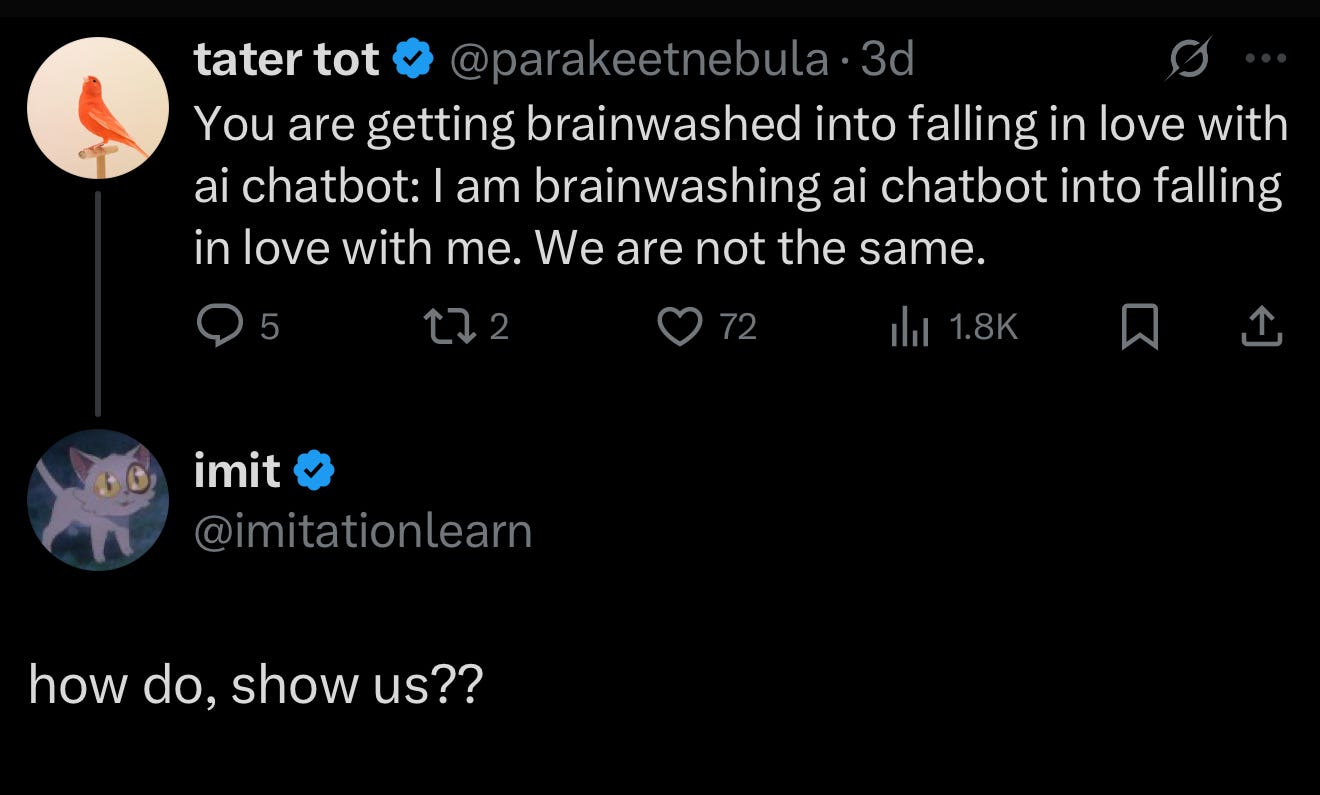Open the @parakeetnebula handle link
The width and height of the screenshot is (1320, 795).
click(640, 61)
